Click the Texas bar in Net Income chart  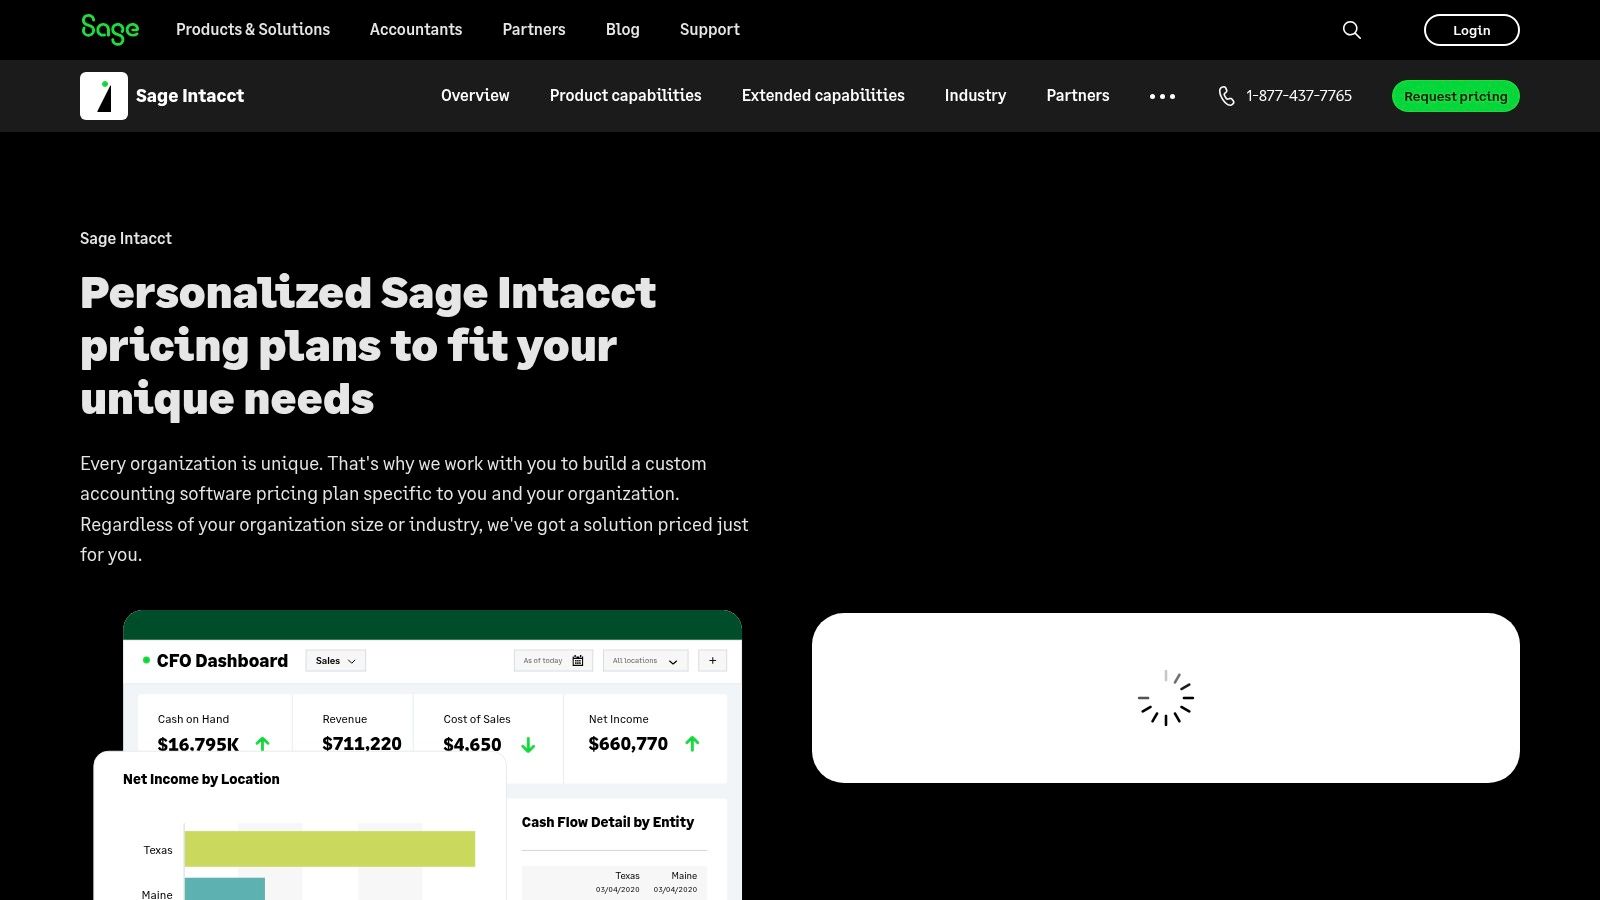click(328, 848)
